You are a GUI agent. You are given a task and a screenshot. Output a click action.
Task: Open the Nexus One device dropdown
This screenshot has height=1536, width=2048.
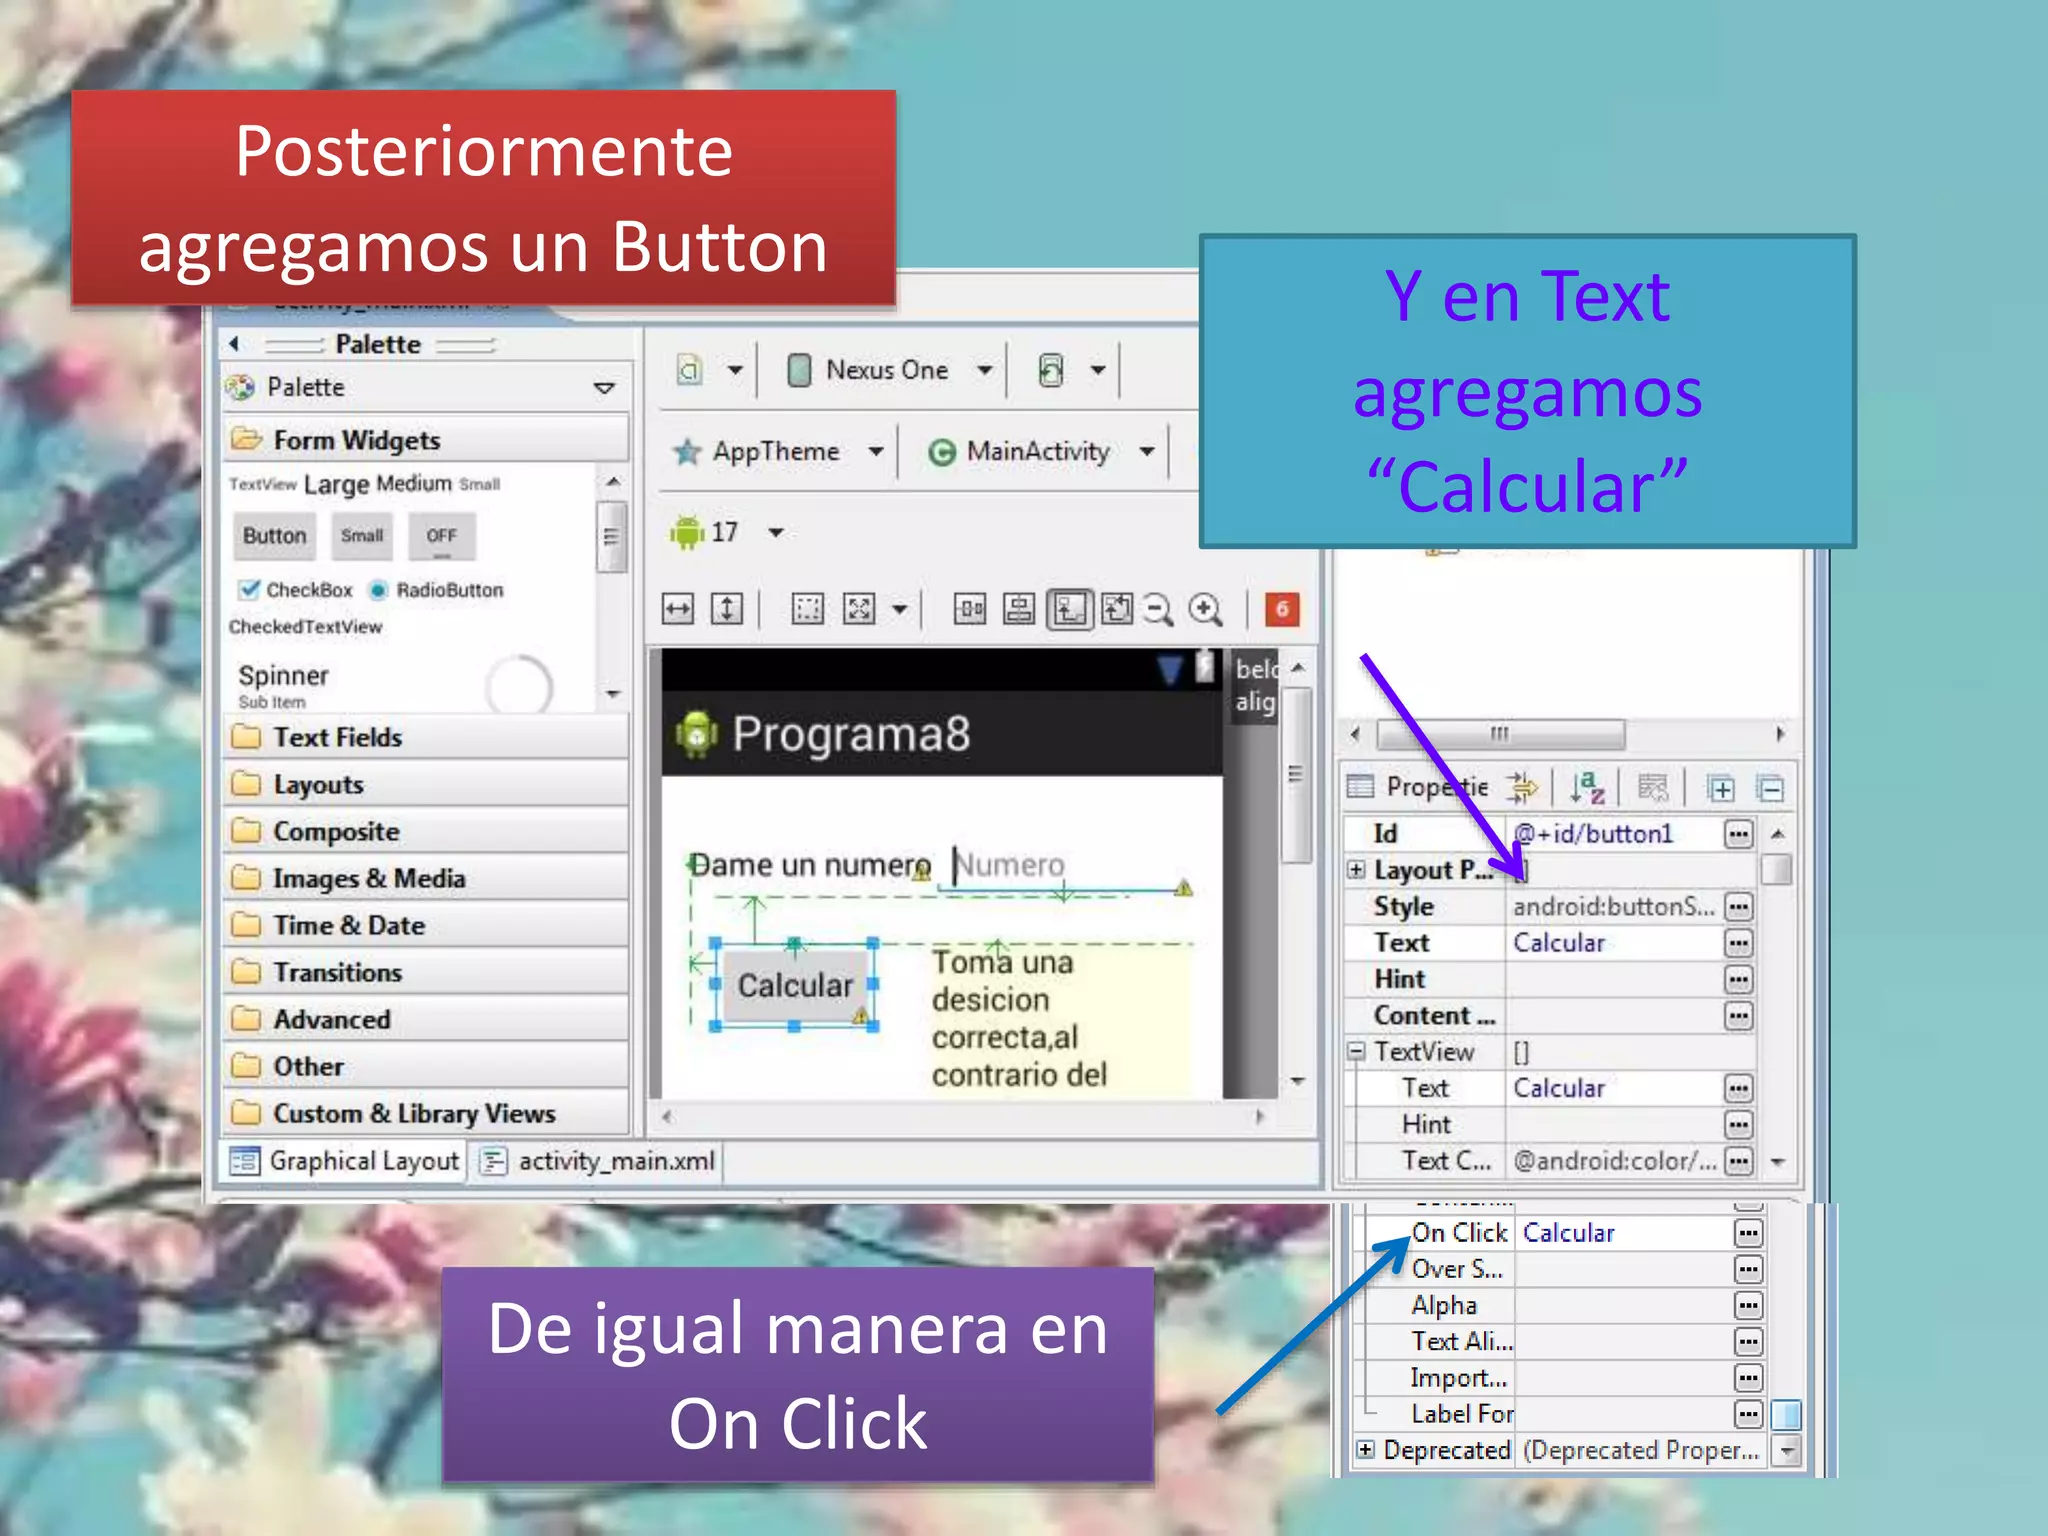click(x=984, y=370)
